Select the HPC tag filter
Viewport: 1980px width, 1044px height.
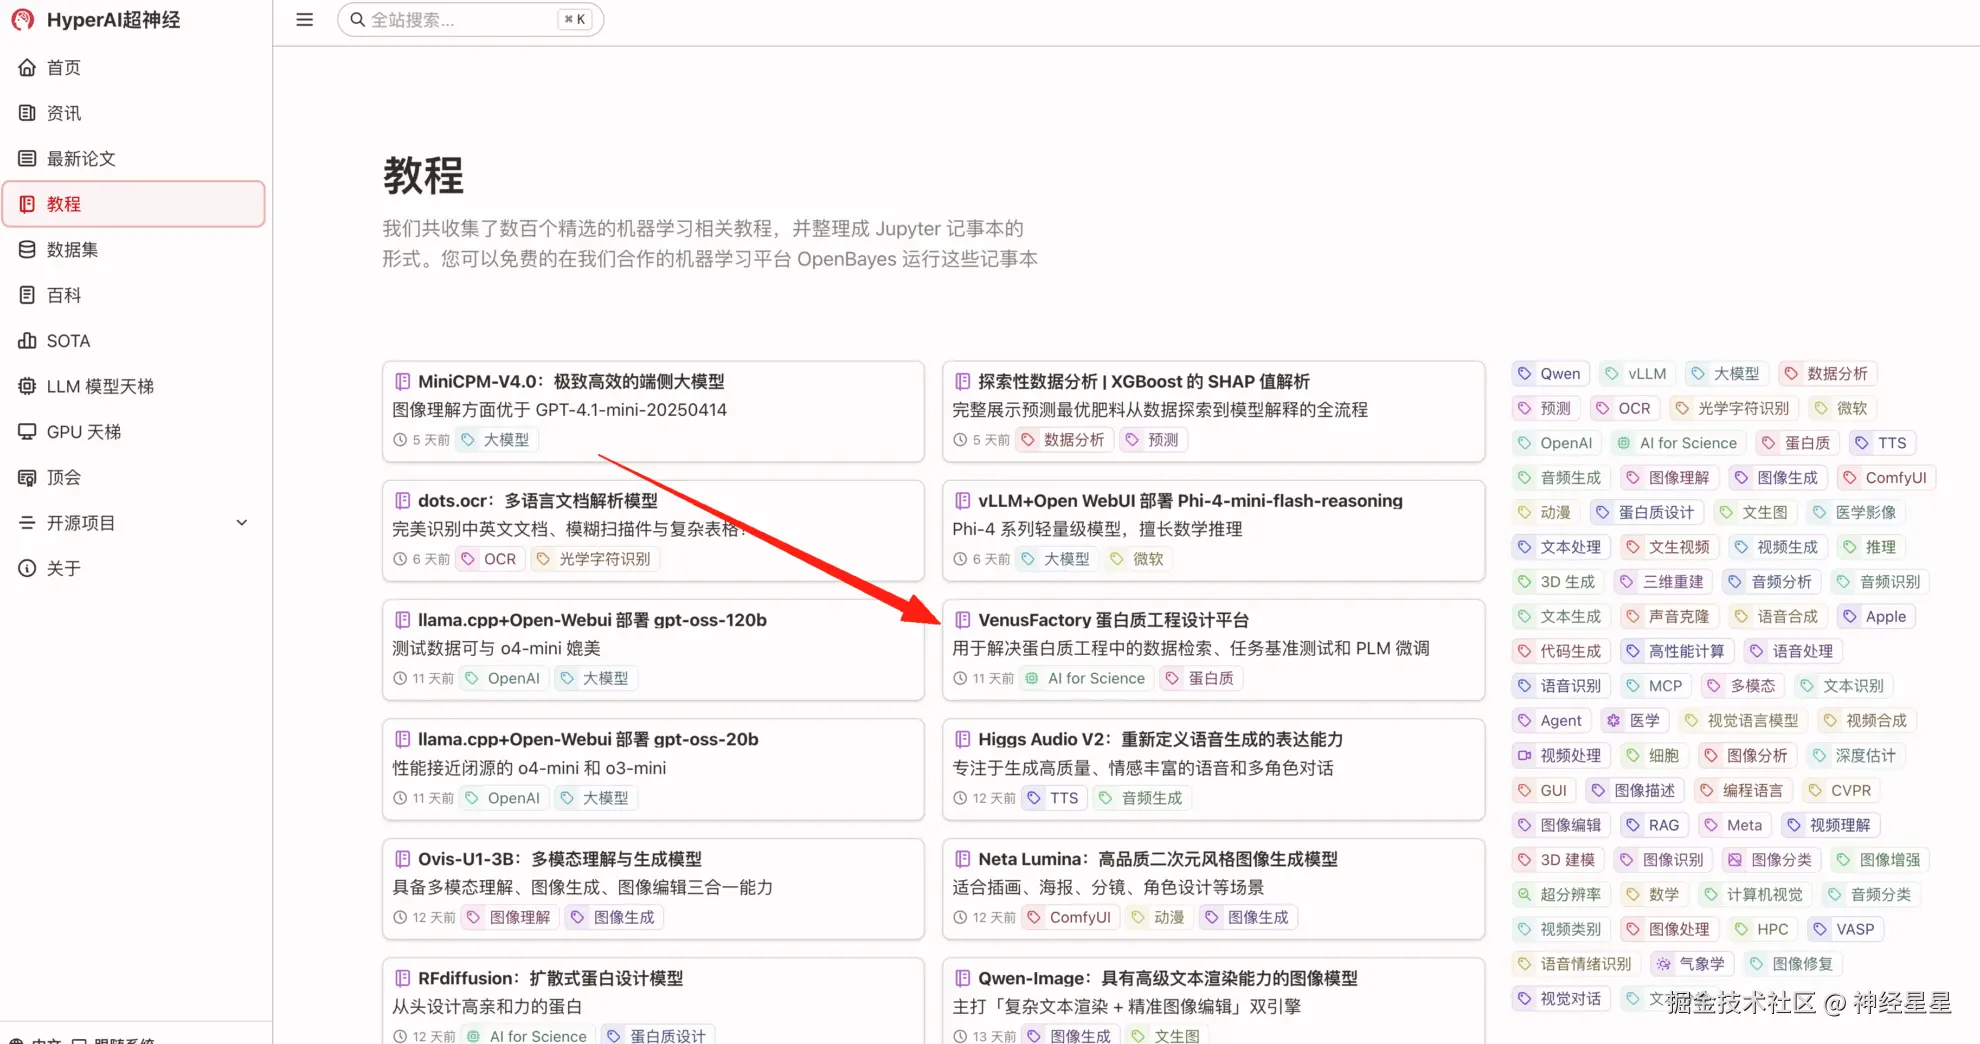tap(1762, 930)
